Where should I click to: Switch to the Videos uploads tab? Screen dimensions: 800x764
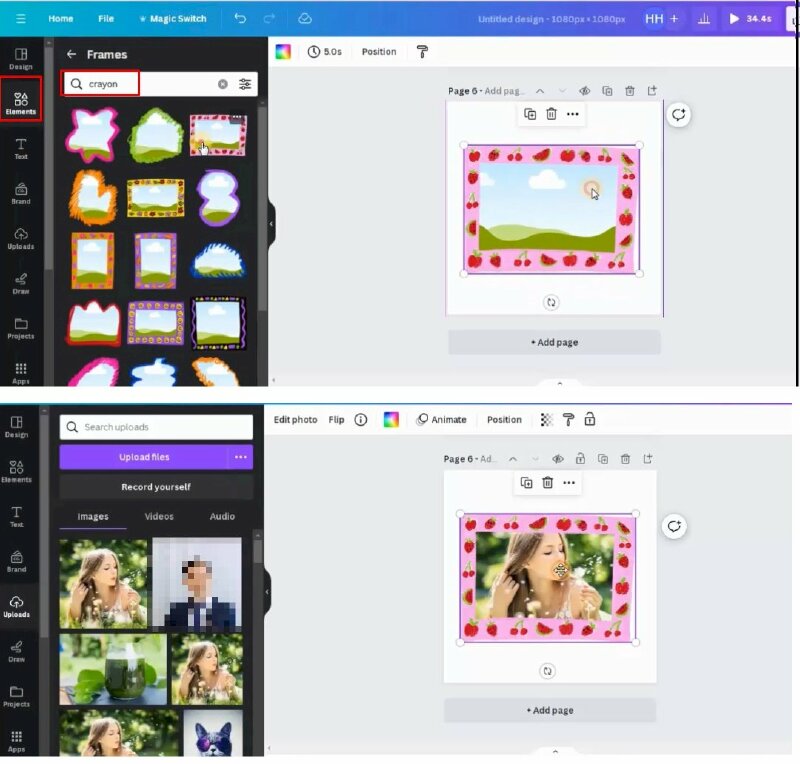tap(159, 516)
